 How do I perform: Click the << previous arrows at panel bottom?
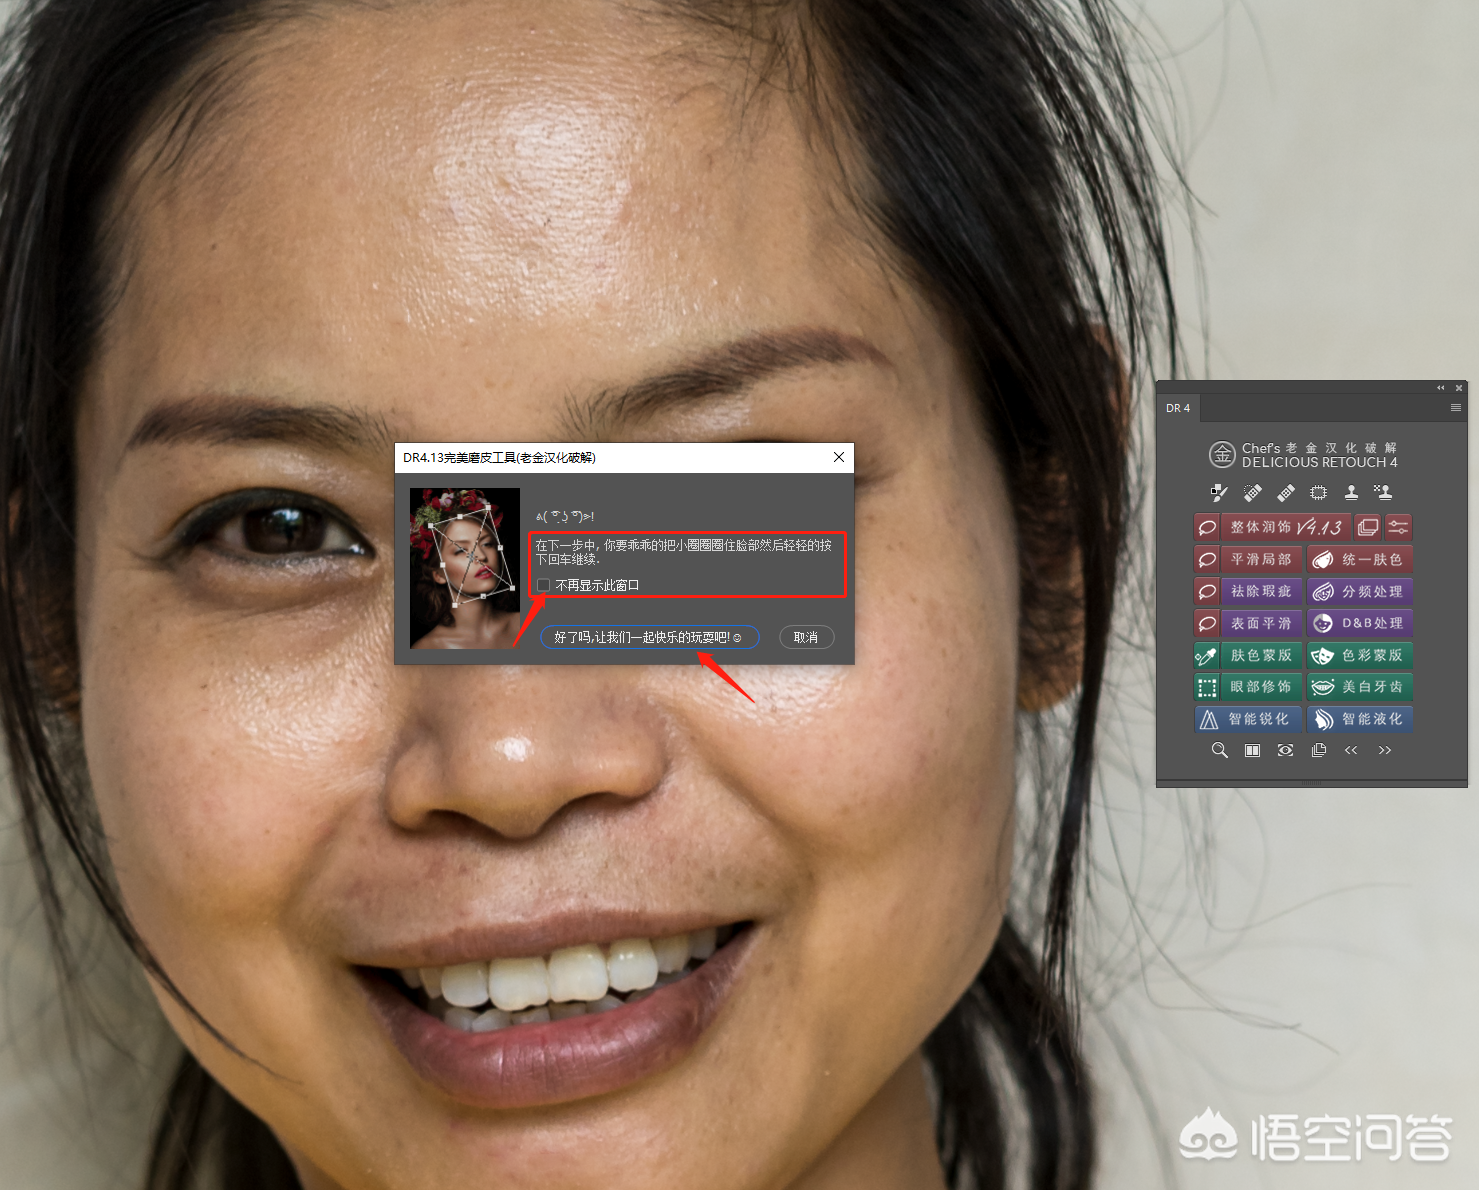[1351, 750]
